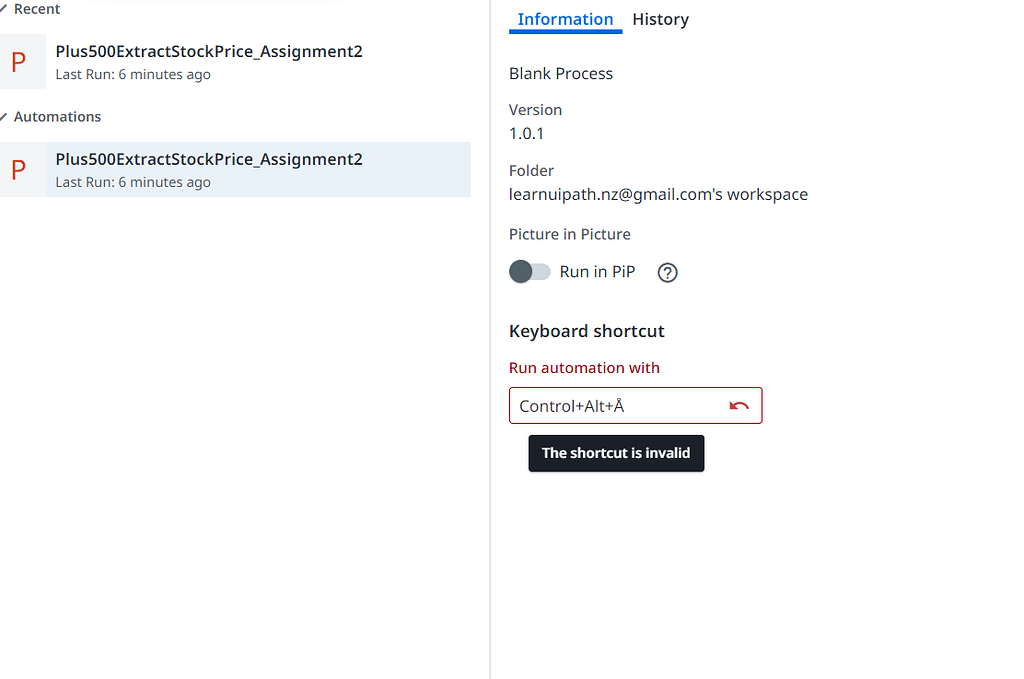Click the 'Automations' section header label

pos(57,117)
